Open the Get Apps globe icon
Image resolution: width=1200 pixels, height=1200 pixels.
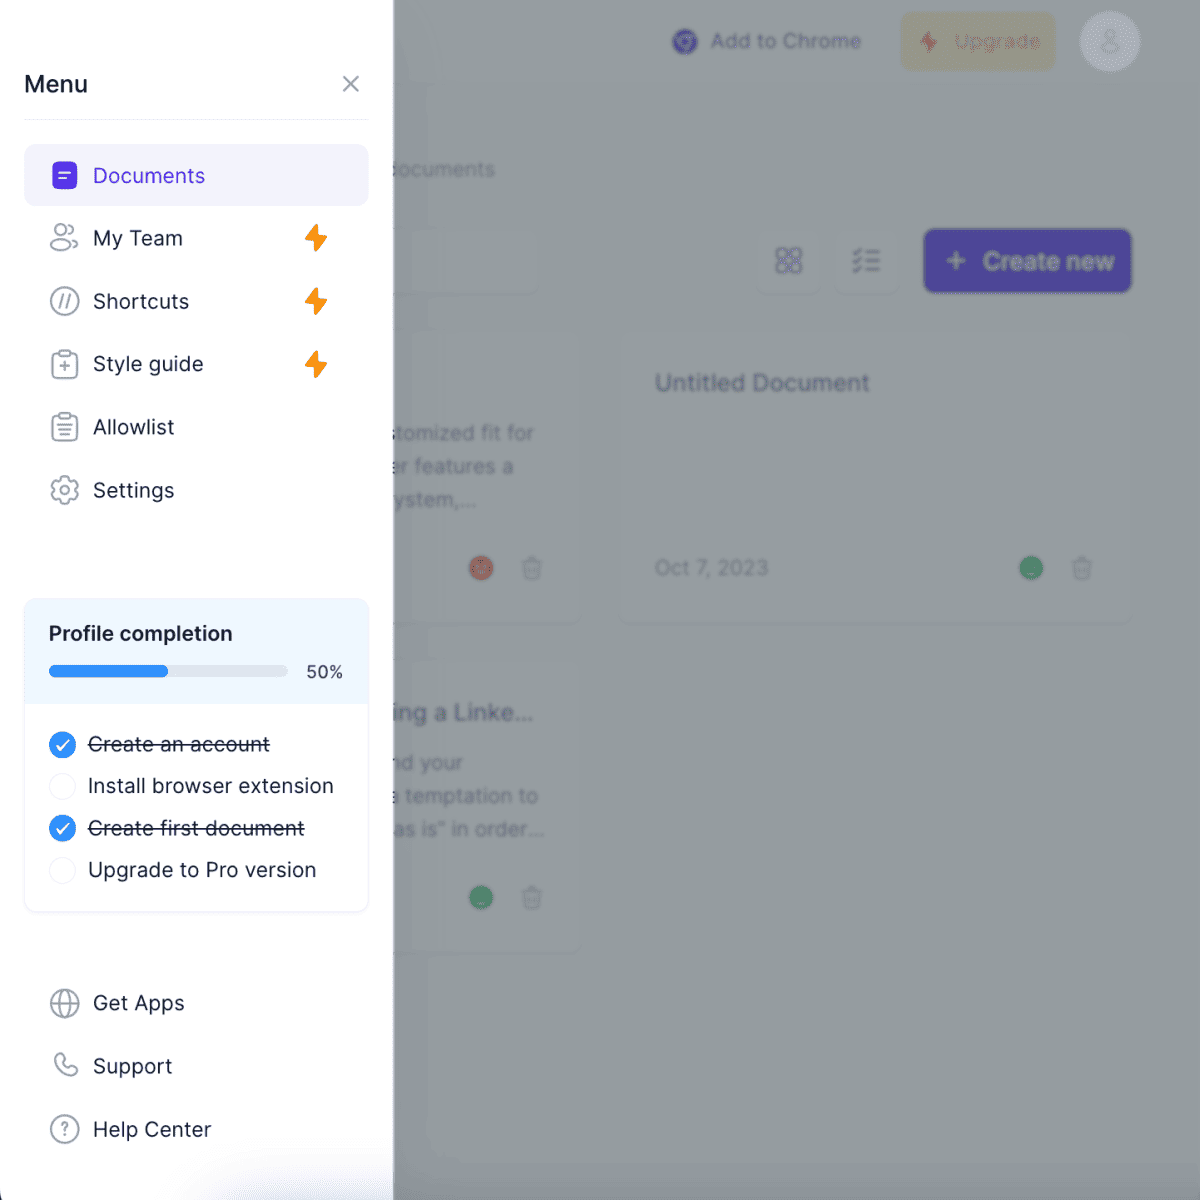tap(64, 1003)
